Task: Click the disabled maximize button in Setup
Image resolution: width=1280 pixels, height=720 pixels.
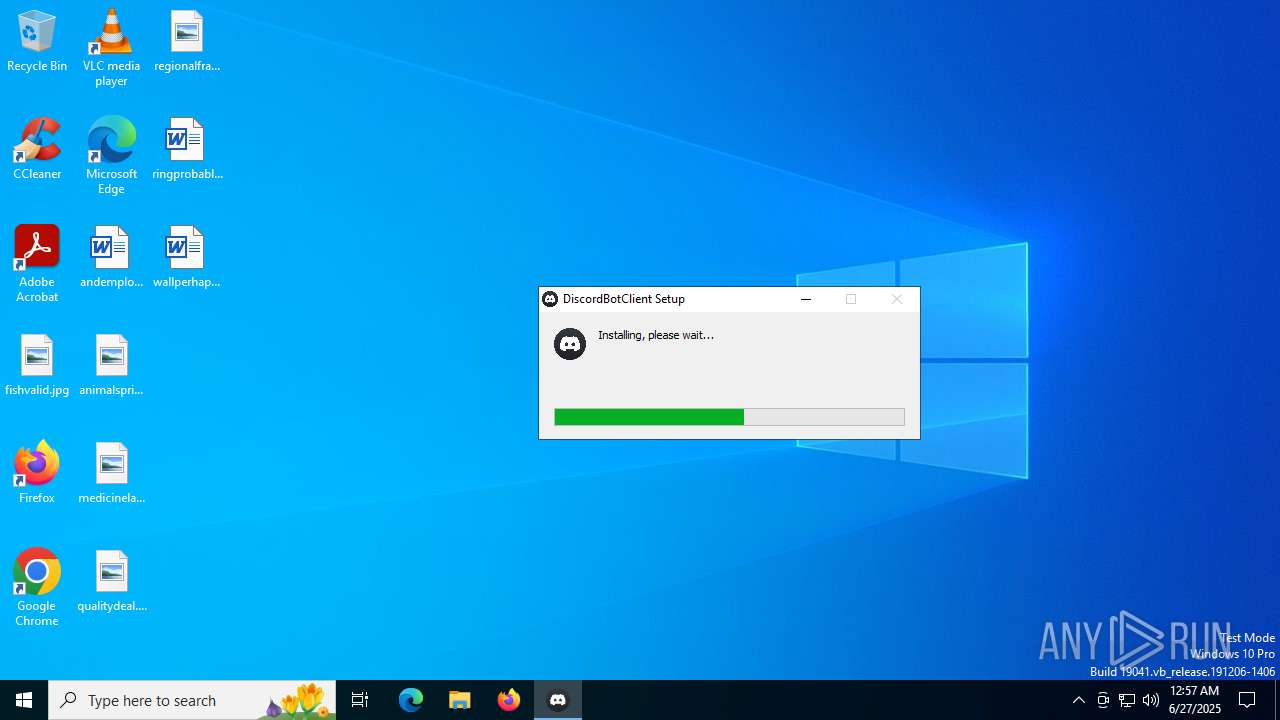Action: tap(851, 299)
